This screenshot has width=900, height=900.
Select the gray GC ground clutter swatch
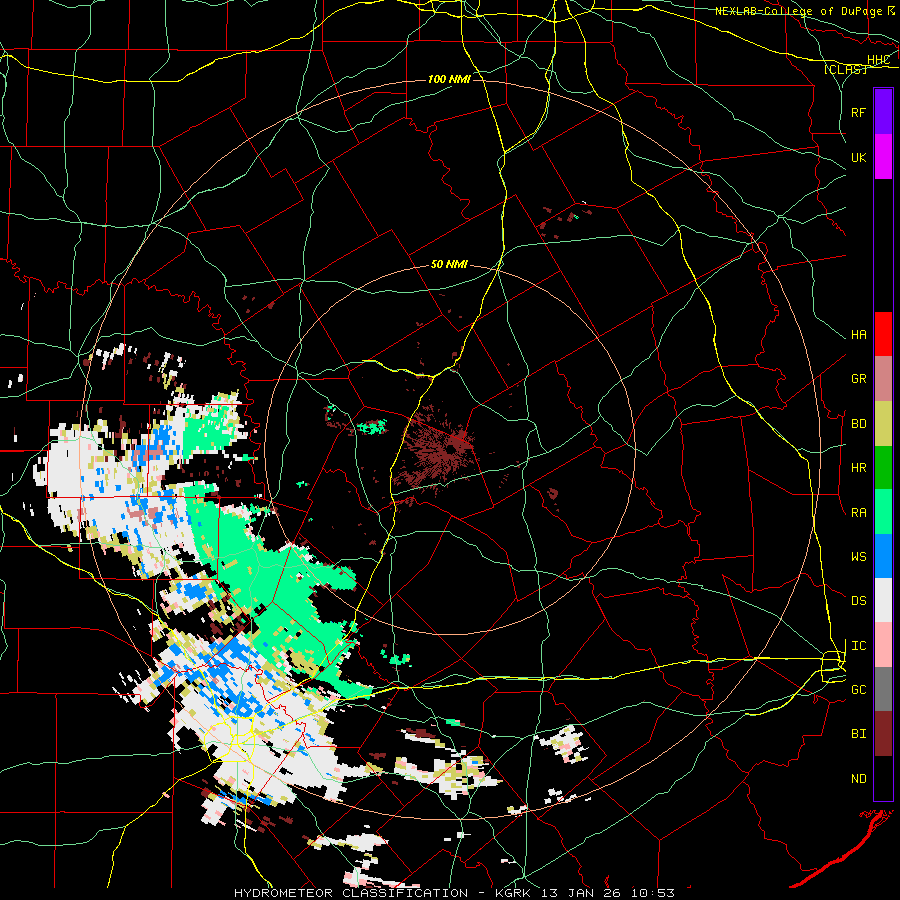click(883, 689)
